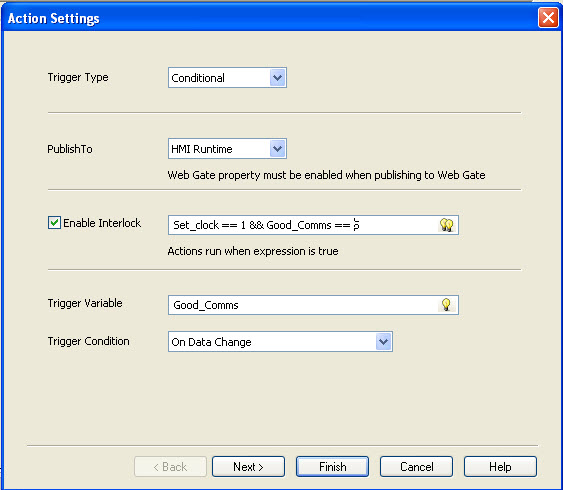Select the HMI Runtime combo box
Screen dimensions: 563x490
(x=227, y=149)
